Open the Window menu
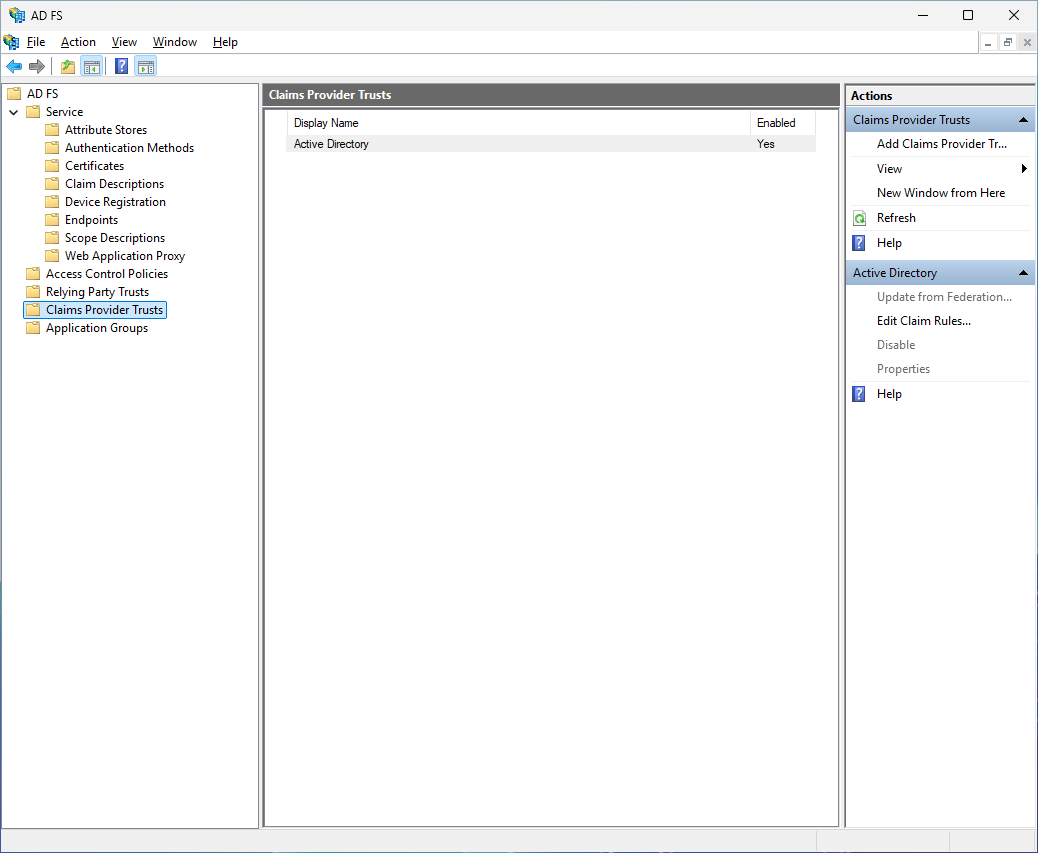The image size is (1038, 853). tap(175, 42)
